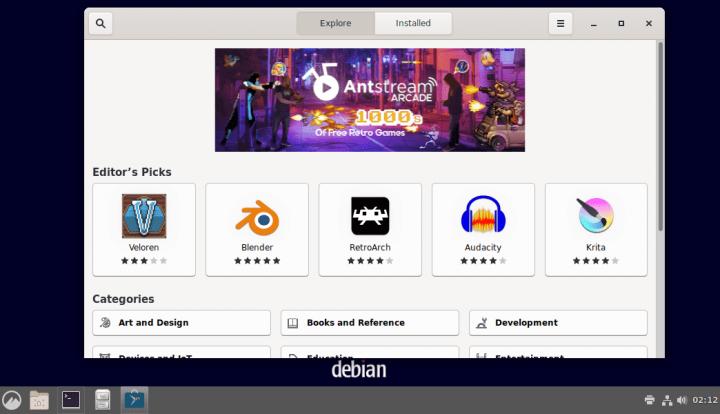Screen dimensions: 720x414
Task: Click the network icon in system tray
Action: pos(666,400)
